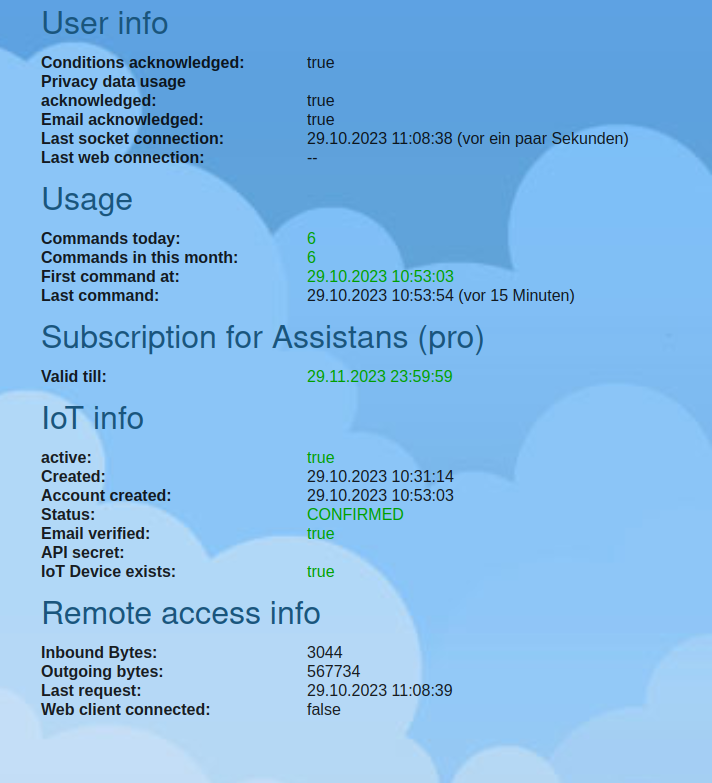This screenshot has height=783, width=712.
Task: Click the 'First command at:' label
Action: (110, 277)
